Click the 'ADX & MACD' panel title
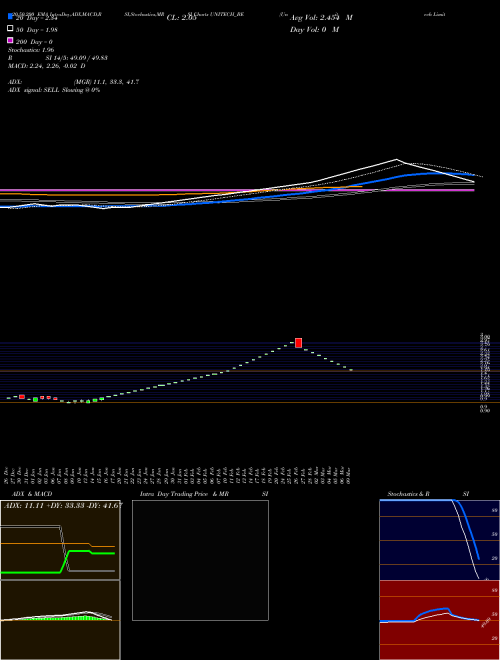The width and height of the screenshot is (500, 660). tap(32, 494)
